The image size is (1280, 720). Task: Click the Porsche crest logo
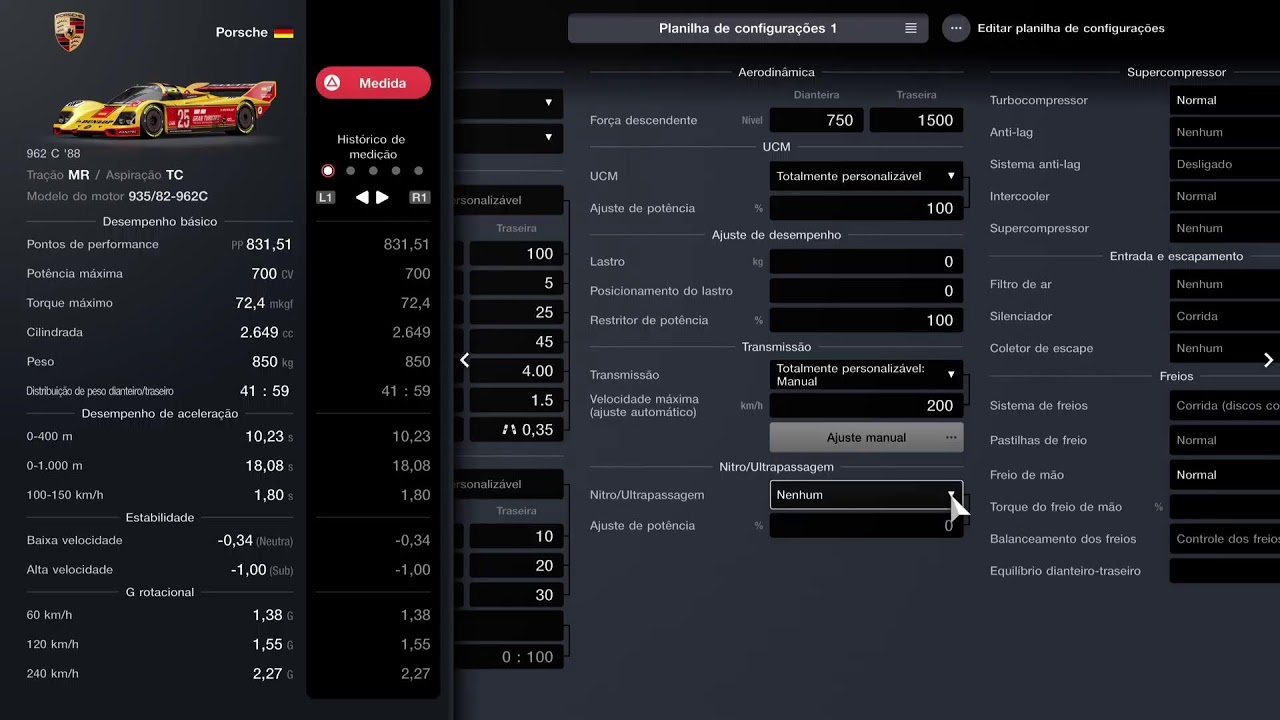point(70,32)
